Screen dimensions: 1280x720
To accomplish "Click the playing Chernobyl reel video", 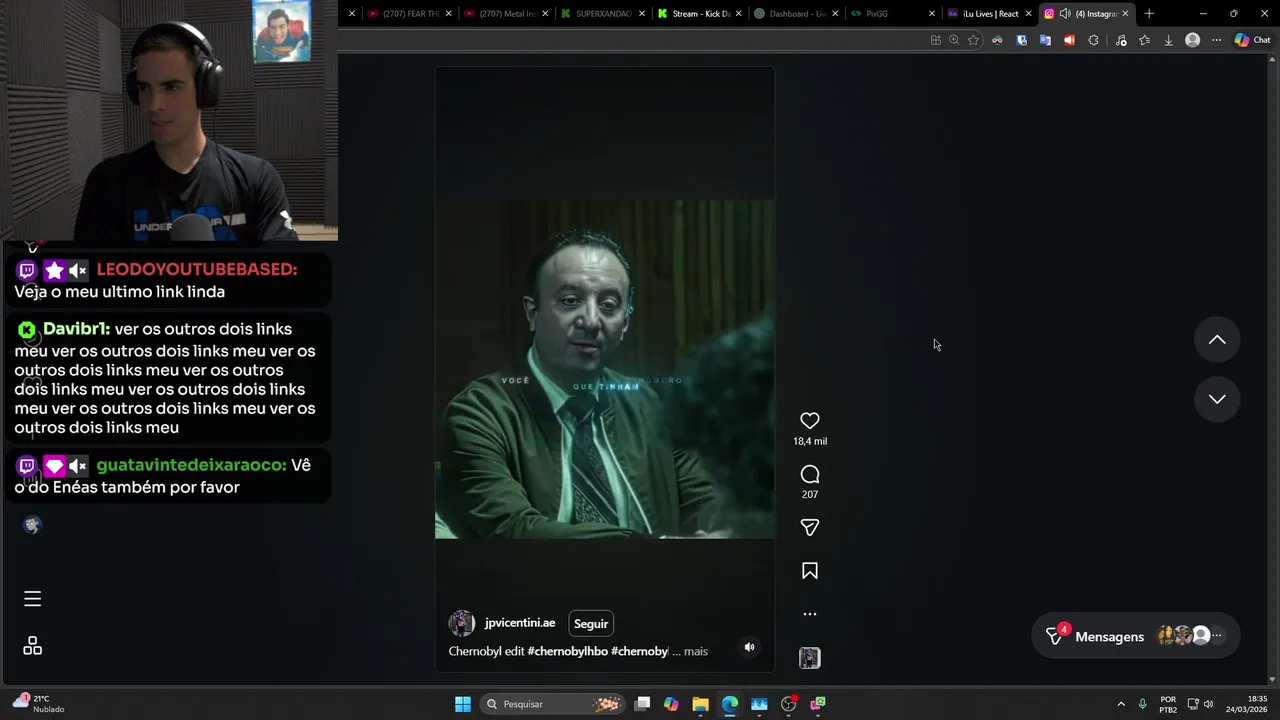I will point(604,369).
